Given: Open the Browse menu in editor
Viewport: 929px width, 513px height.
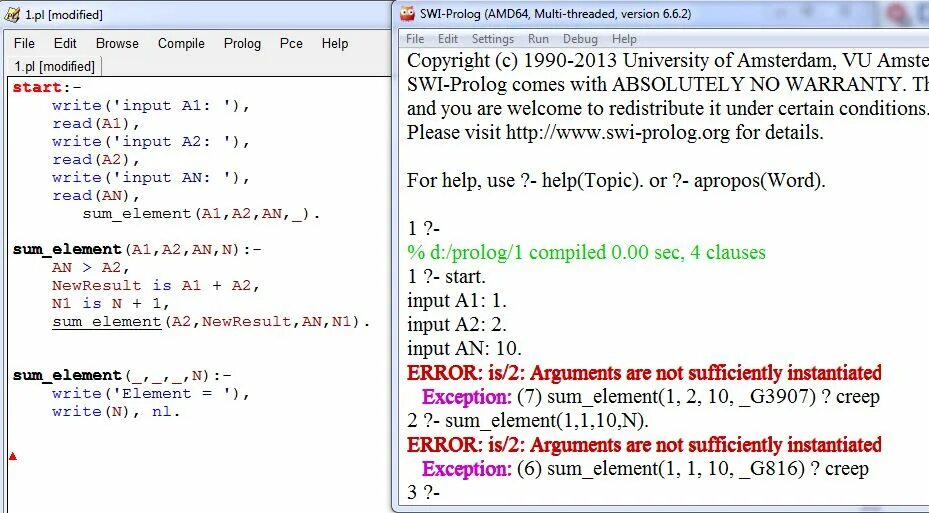Looking at the screenshot, I should pyautogui.click(x=117, y=43).
